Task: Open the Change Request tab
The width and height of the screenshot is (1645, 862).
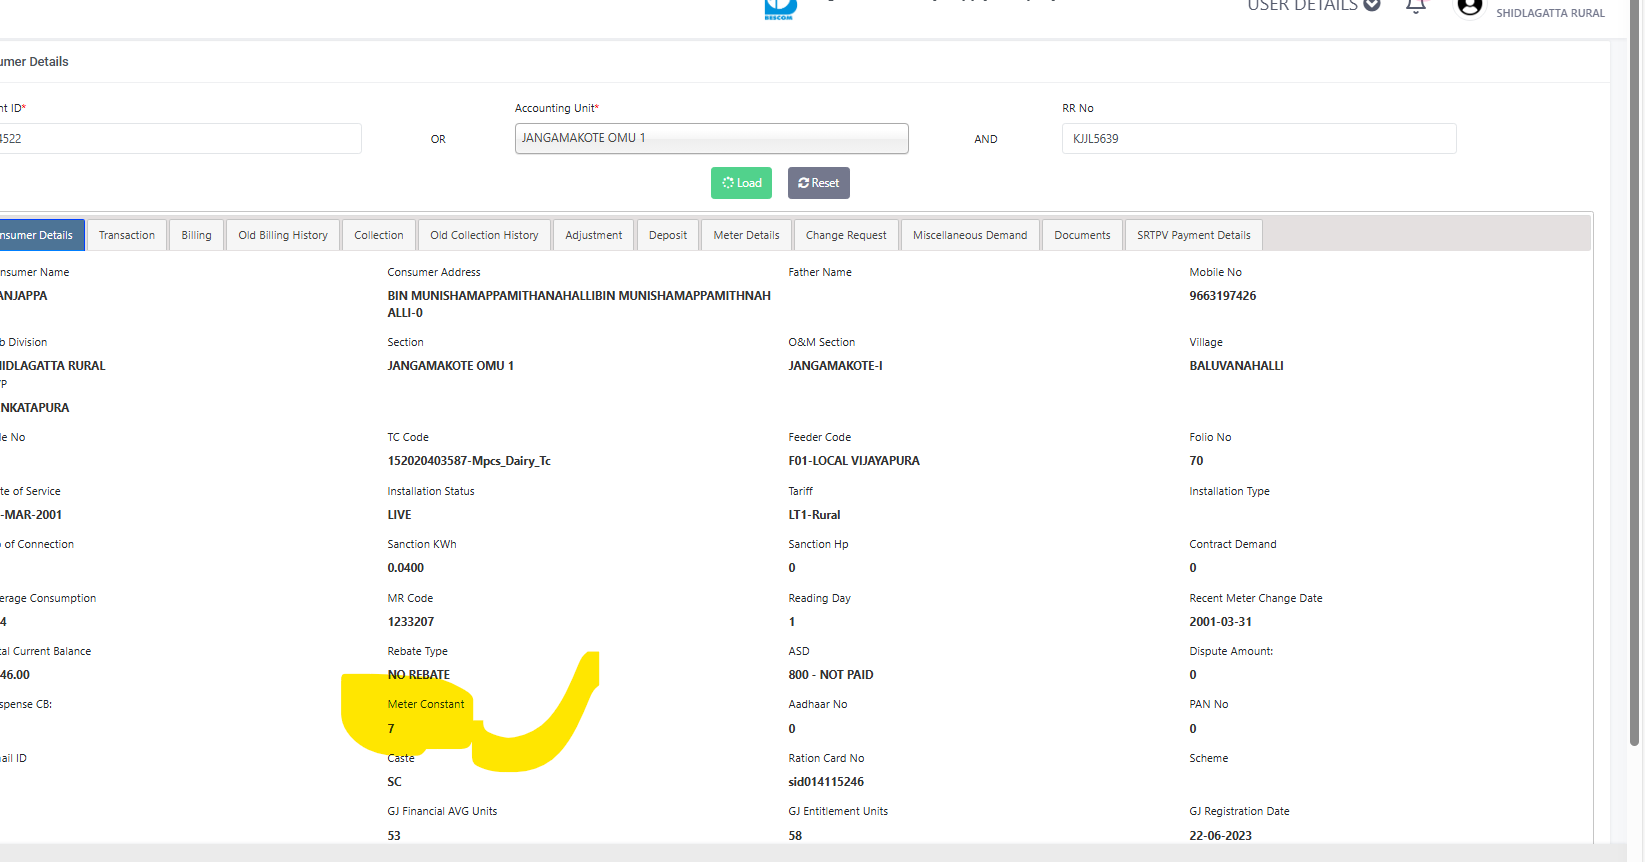Action: (846, 236)
